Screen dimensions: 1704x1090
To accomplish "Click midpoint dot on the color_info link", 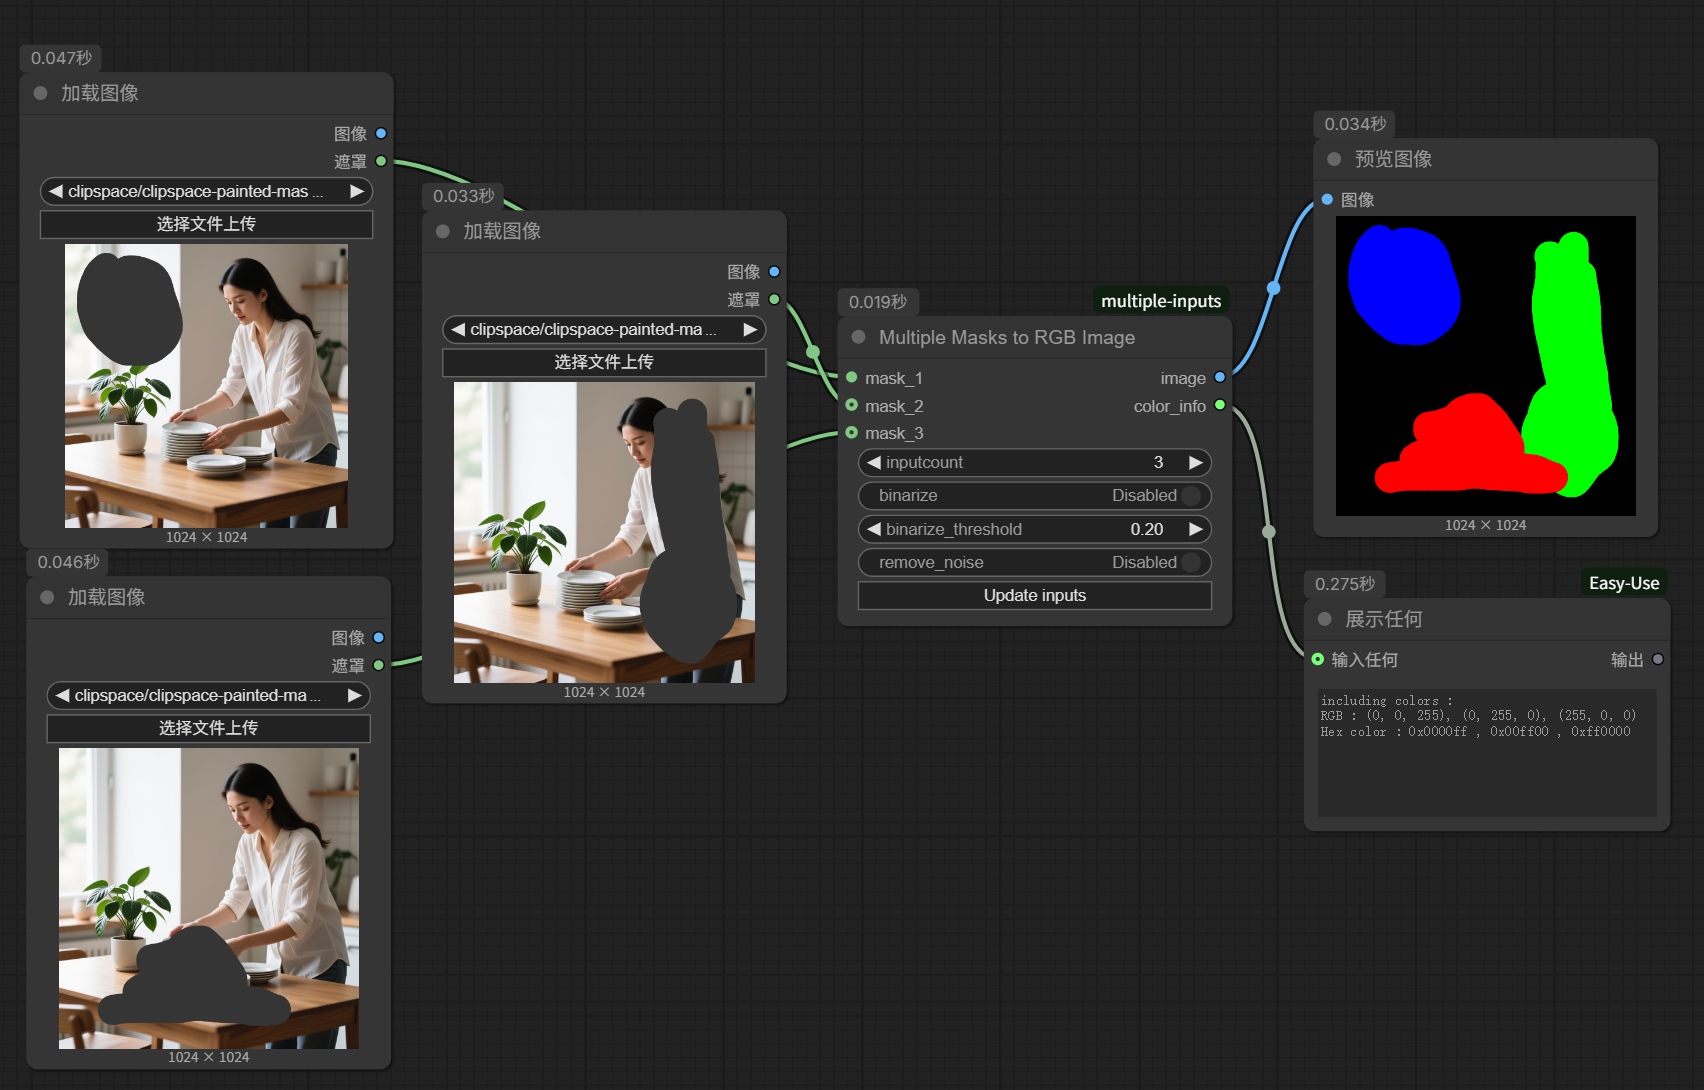I will click(x=1269, y=532).
